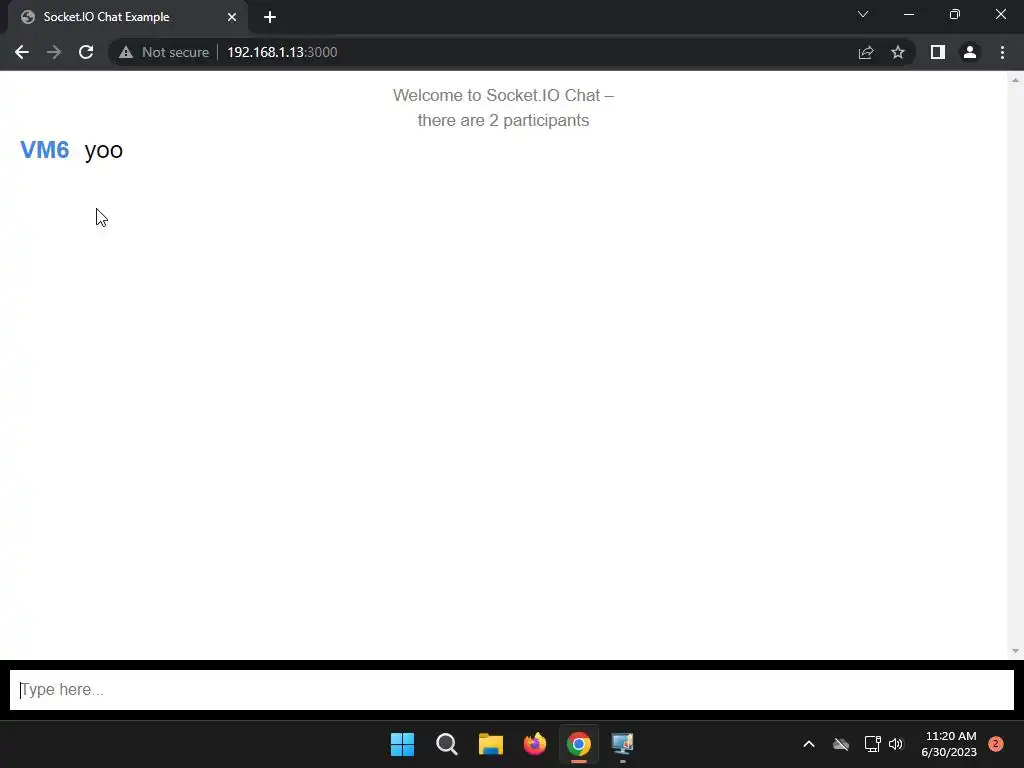1024x768 pixels.
Task: Click the message text yoo
Action: tap(104, 150)
